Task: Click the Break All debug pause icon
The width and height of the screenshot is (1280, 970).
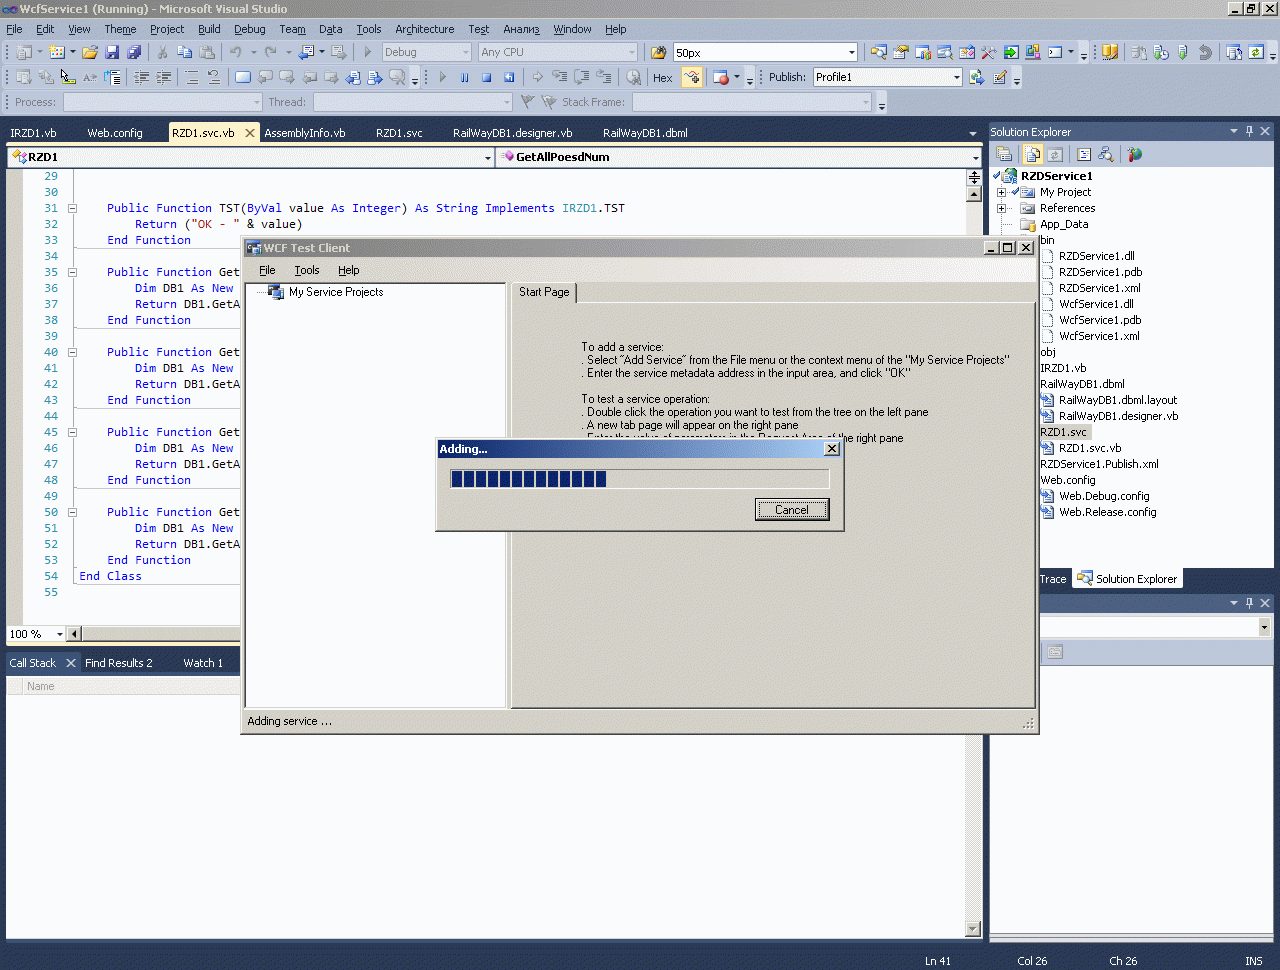Action: click(x=464, y=77)
